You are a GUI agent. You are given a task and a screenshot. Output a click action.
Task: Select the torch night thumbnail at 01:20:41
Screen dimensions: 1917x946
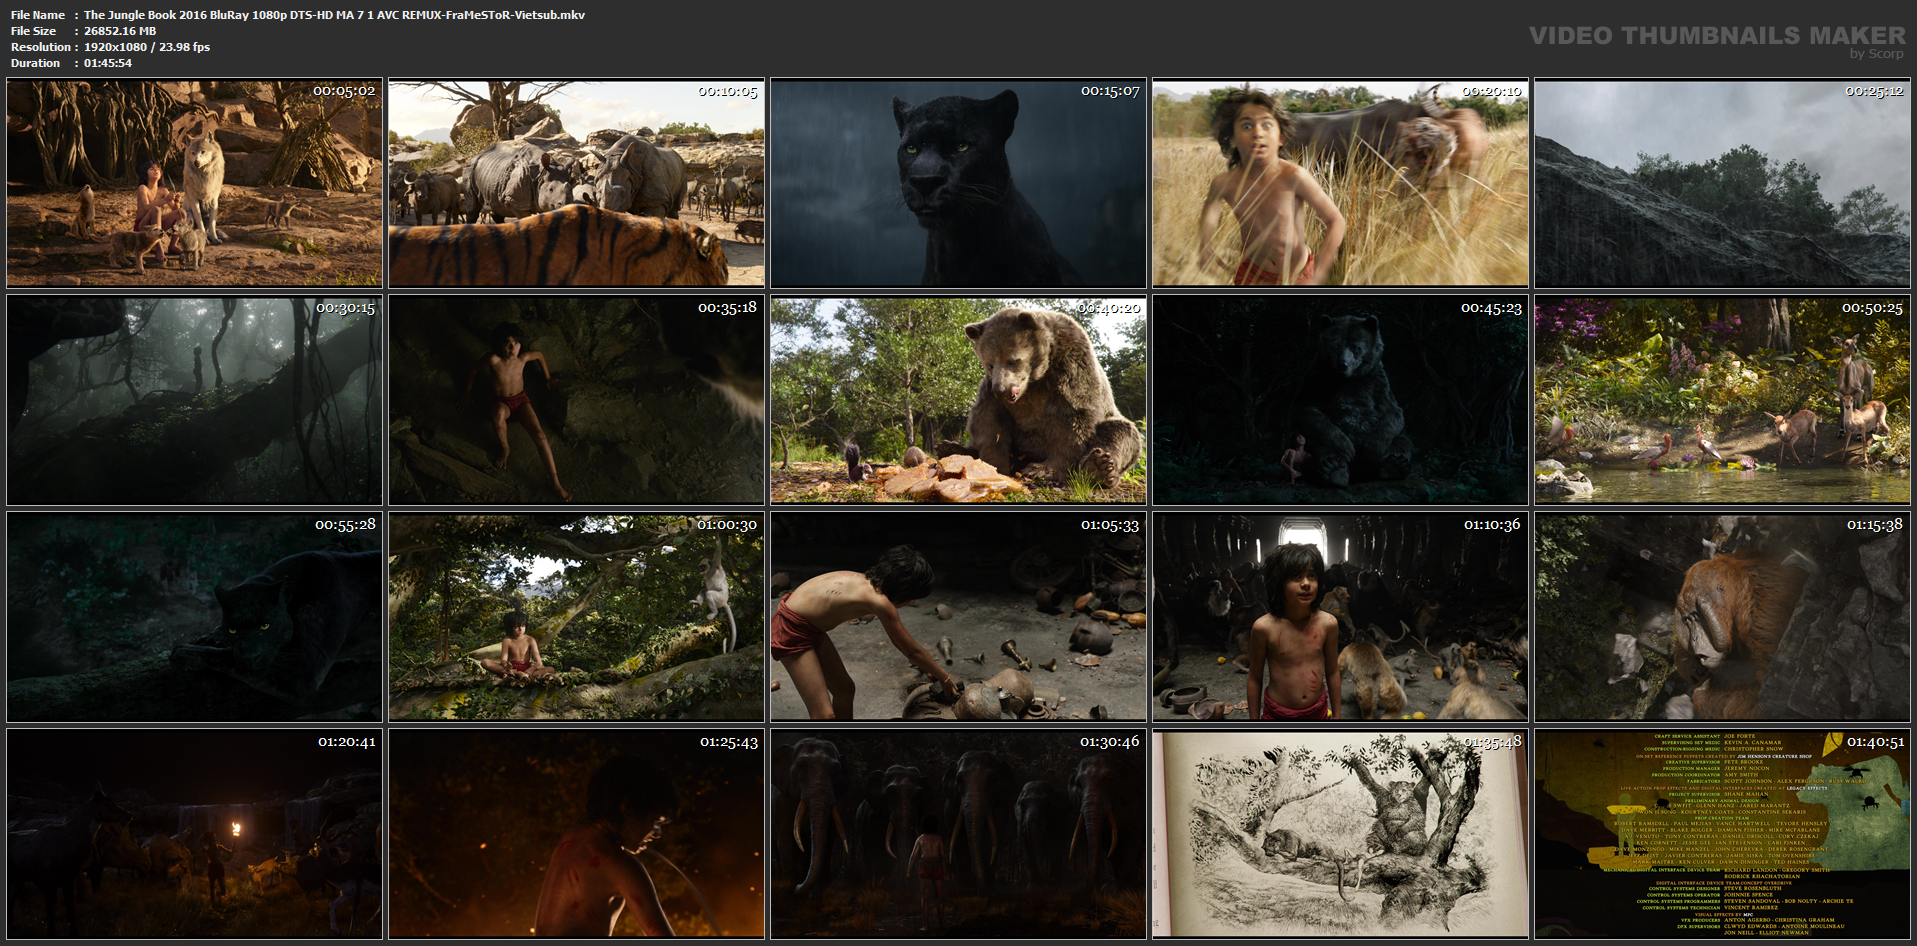click(194, 834)
